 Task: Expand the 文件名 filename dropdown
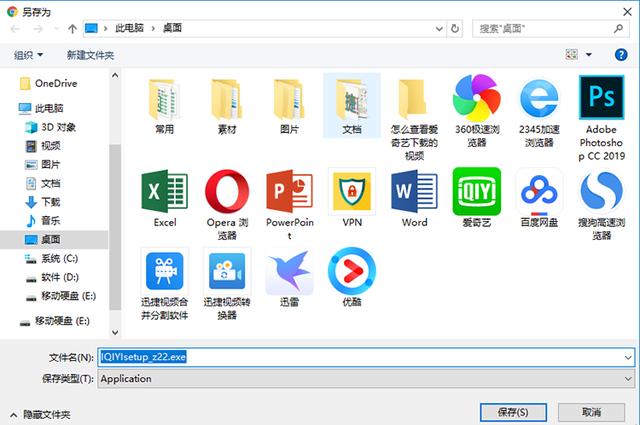pos(628,357)
